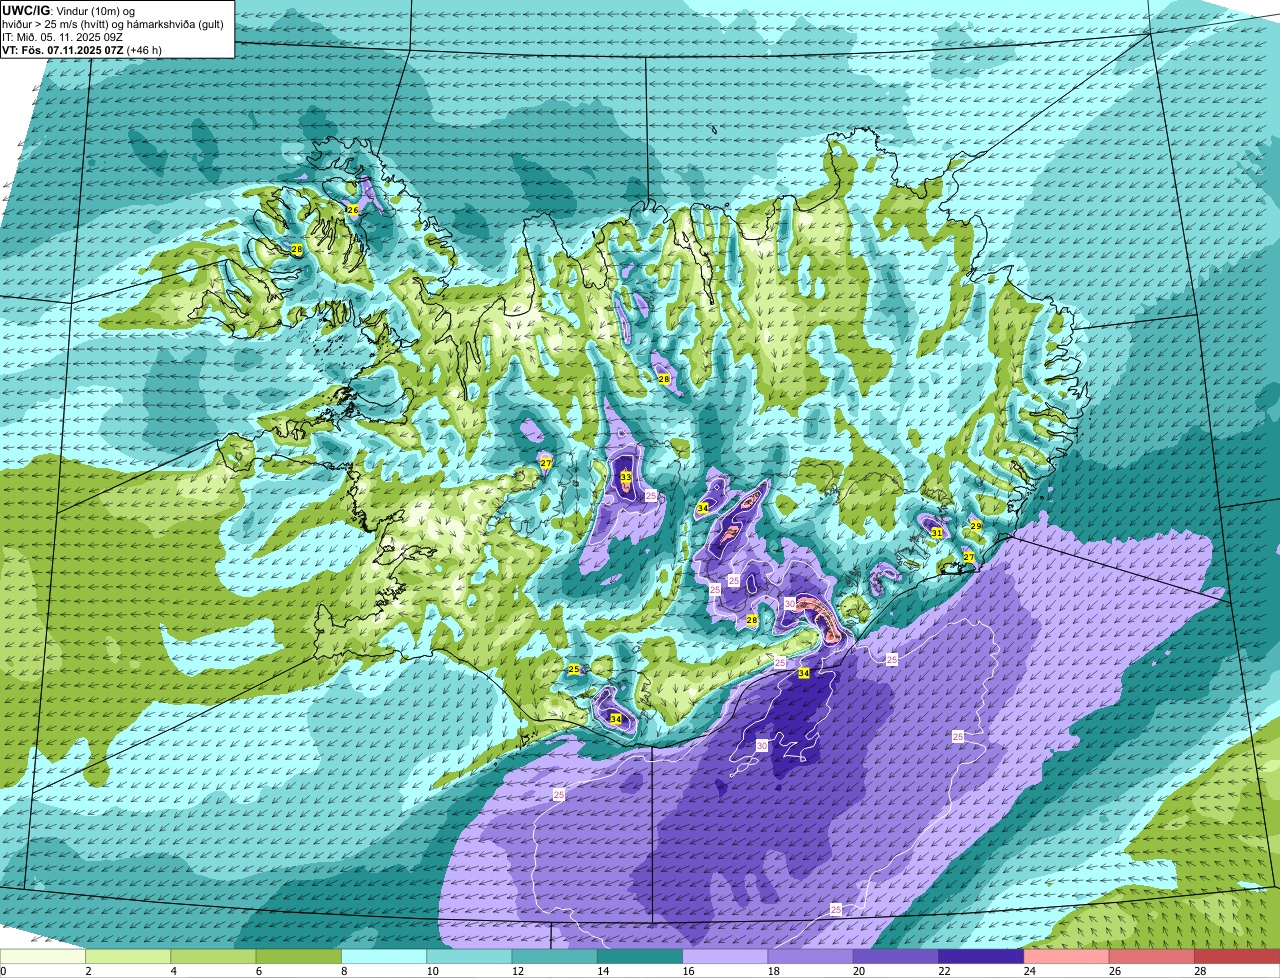This screenshot has height=978, width=1280.
Task: Pick the 16–18 m/s lavender legend swatch
Action: 725,957
